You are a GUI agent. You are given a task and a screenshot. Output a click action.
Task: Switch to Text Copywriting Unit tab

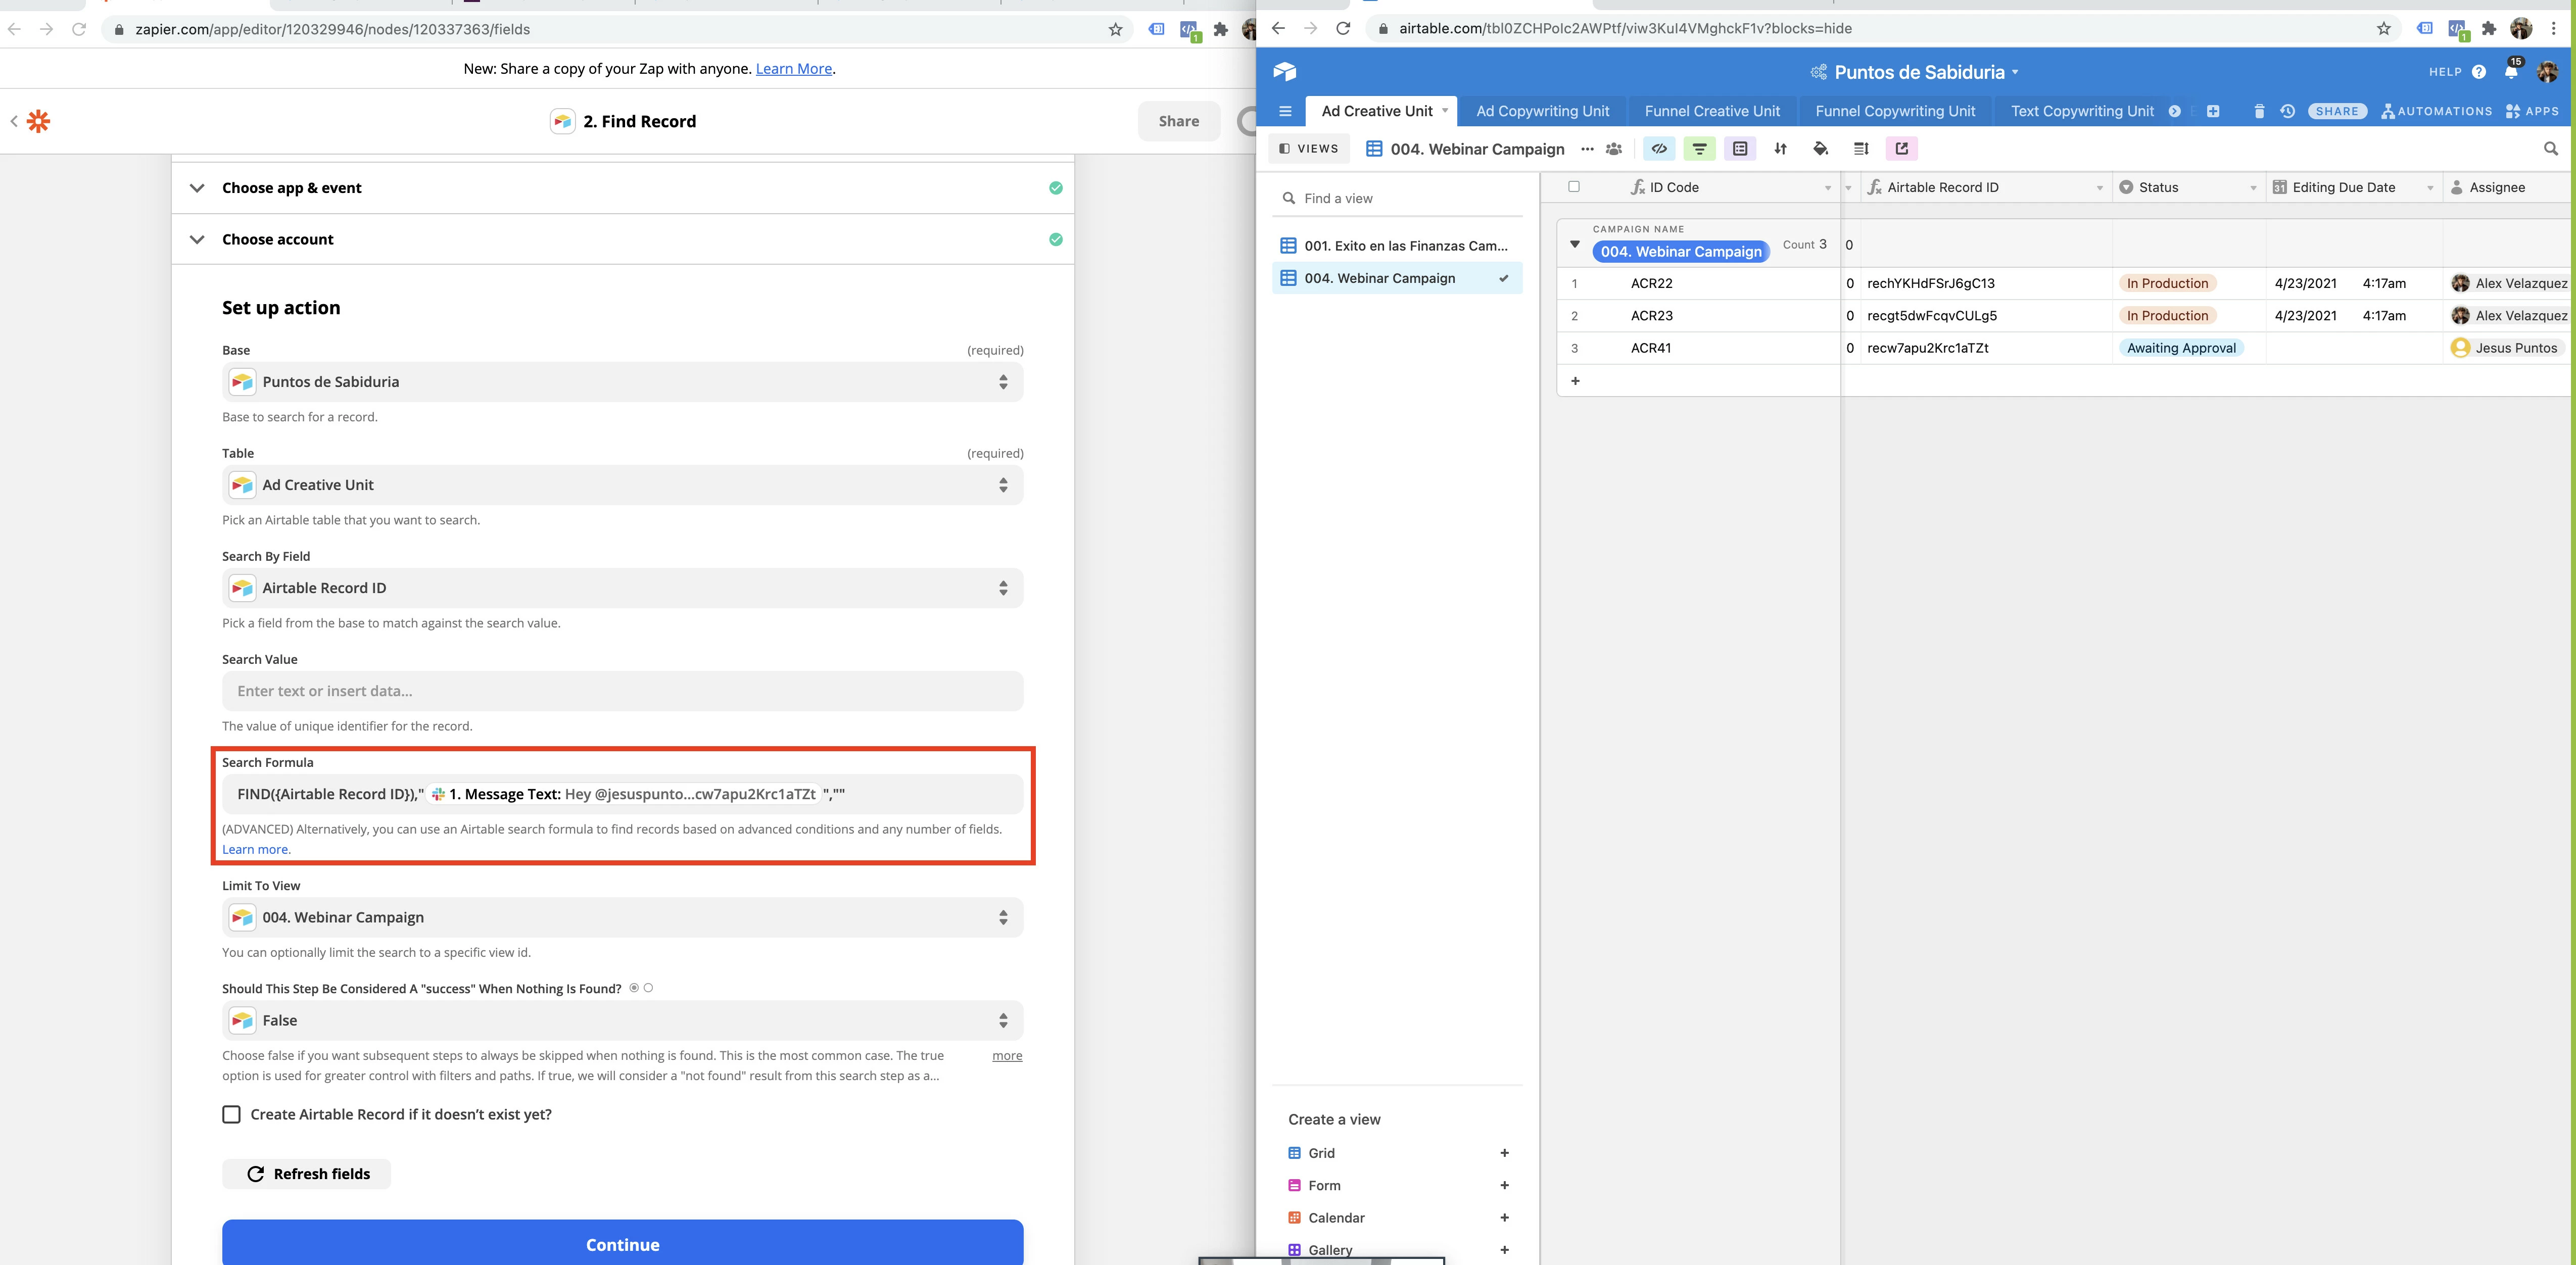point(2082,111)
